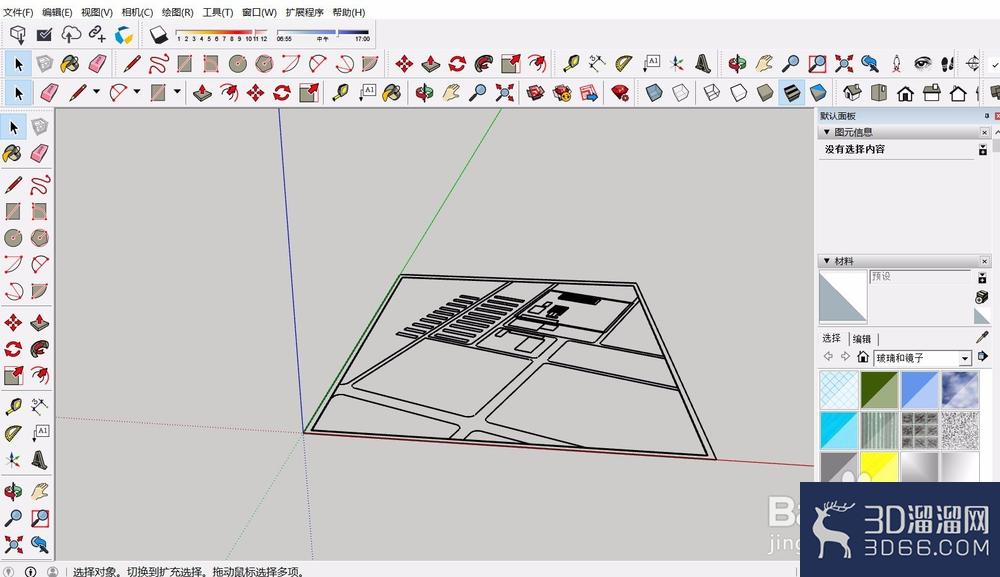Click the materials browser back arrow
The image size is (1000, 577).
pos(828,356)
